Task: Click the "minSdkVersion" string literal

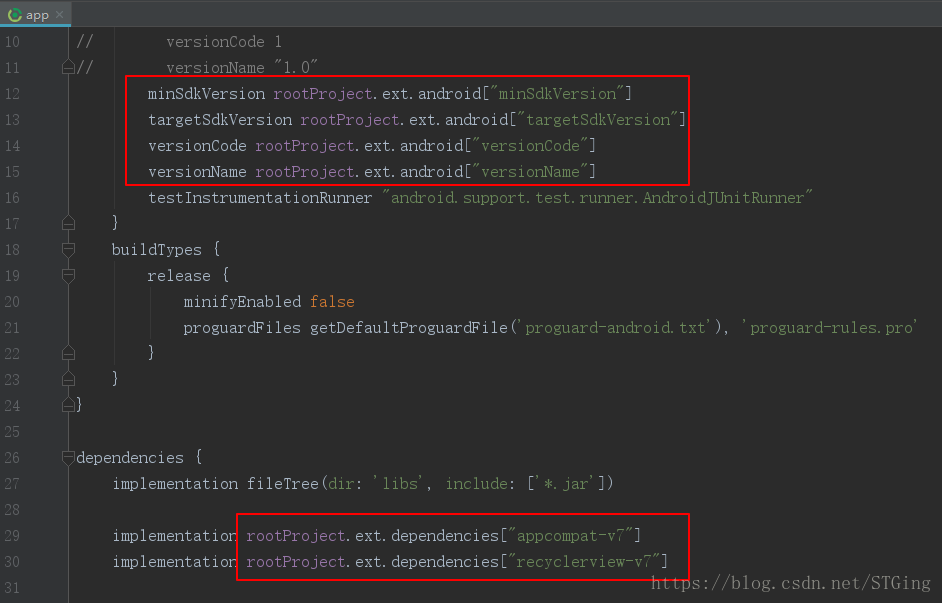Action: (557, 94)
